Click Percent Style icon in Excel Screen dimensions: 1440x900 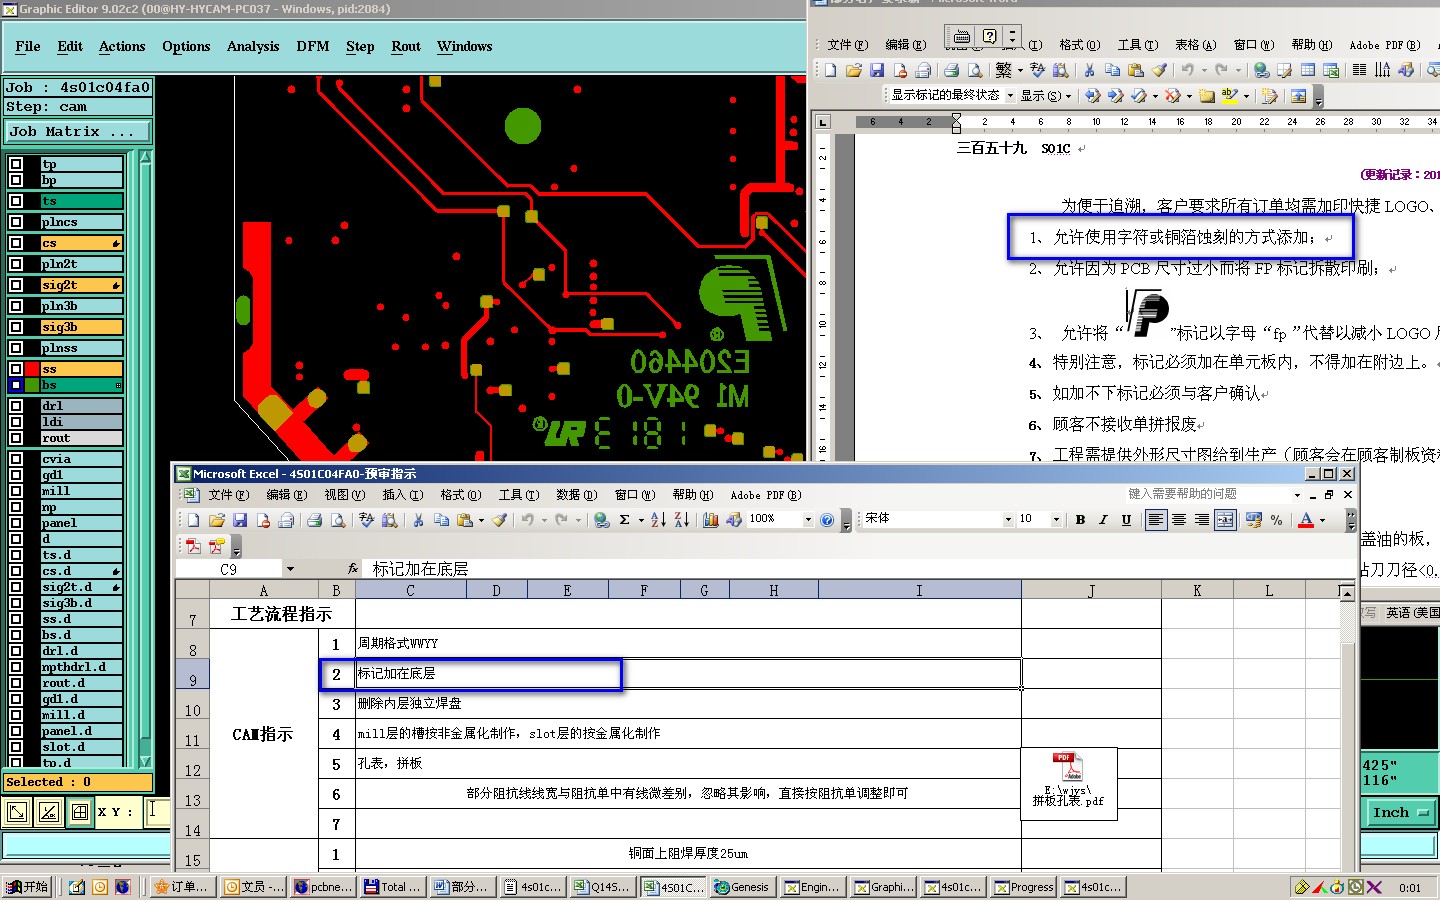(1276, 520)
